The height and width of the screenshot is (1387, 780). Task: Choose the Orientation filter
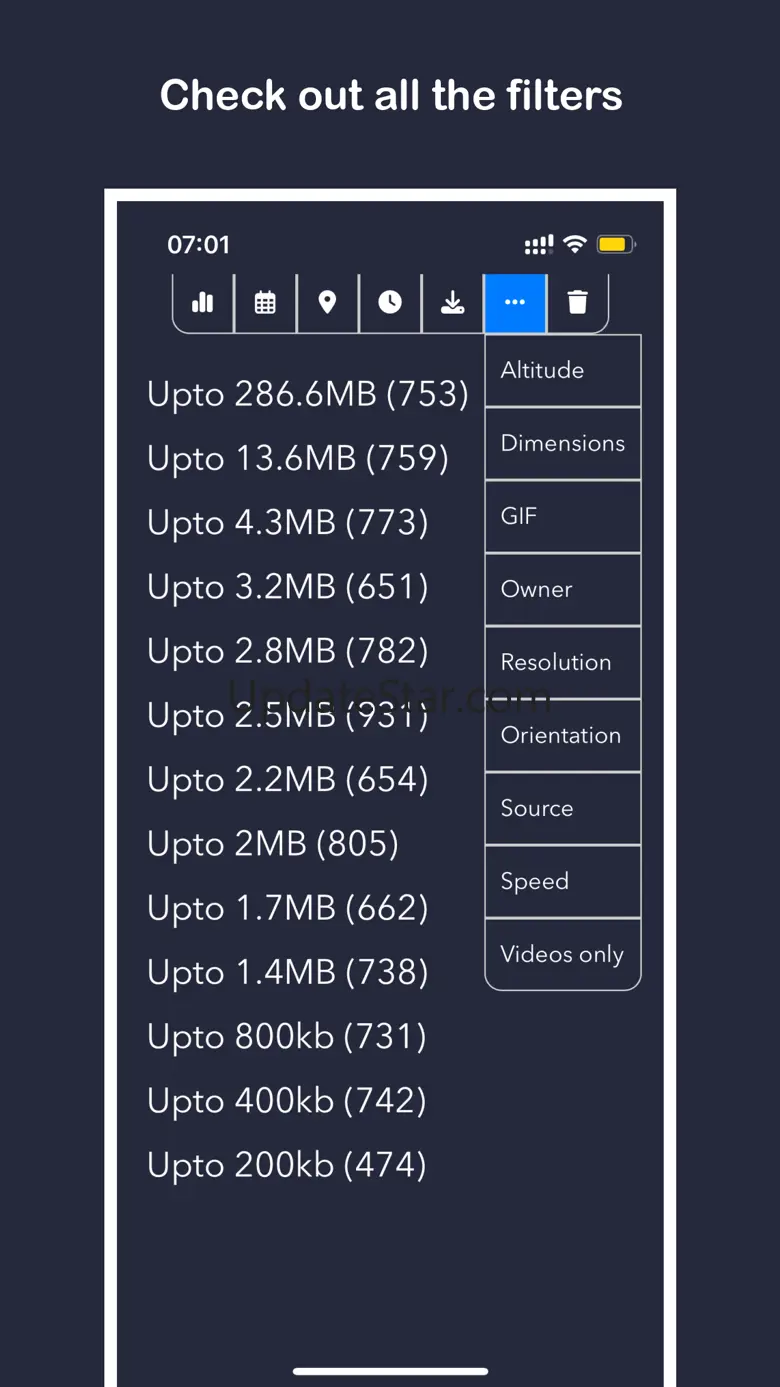click(562, 736)
